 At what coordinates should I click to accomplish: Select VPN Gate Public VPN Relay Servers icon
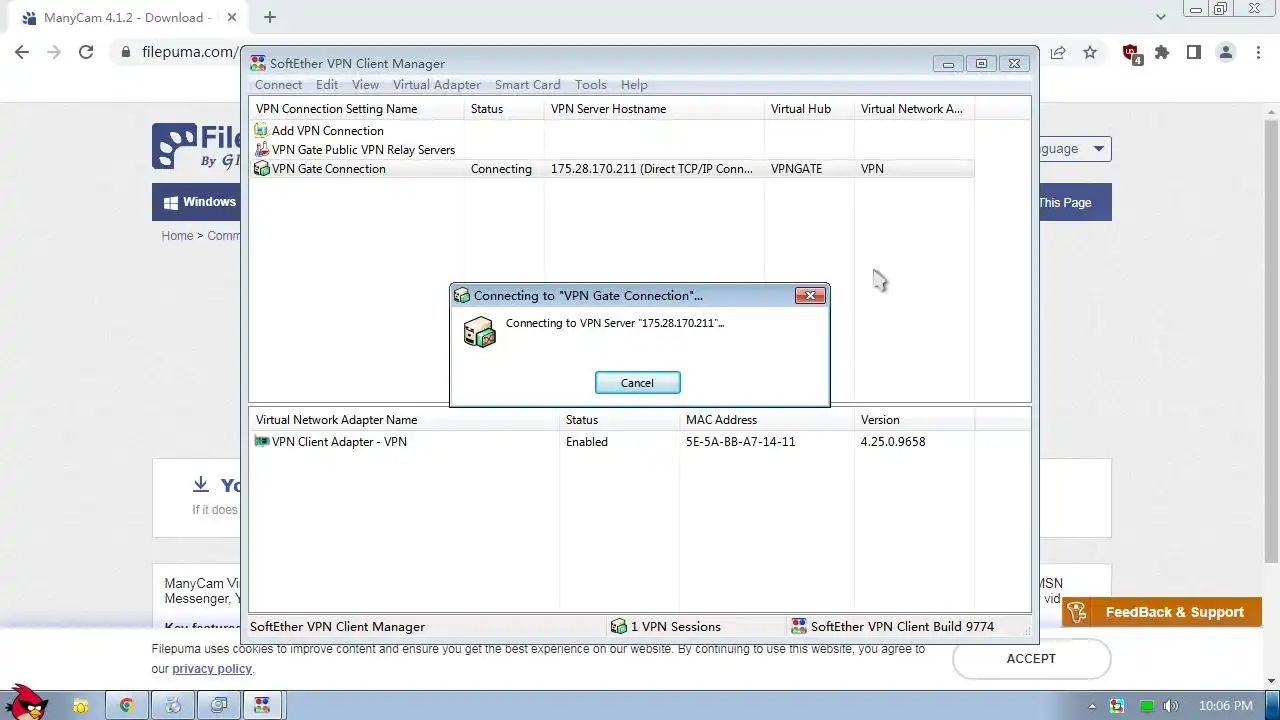point(261,149)
